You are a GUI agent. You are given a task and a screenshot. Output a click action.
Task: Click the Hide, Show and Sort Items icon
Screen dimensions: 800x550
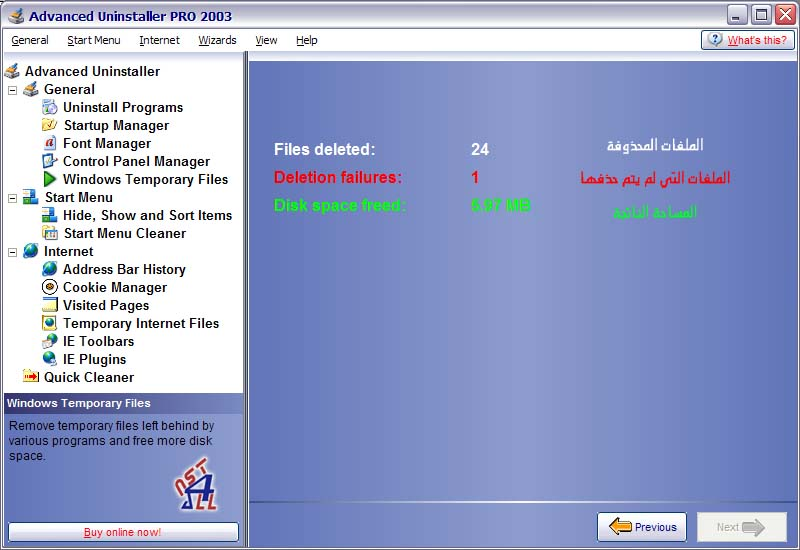[x=50, y=215]
